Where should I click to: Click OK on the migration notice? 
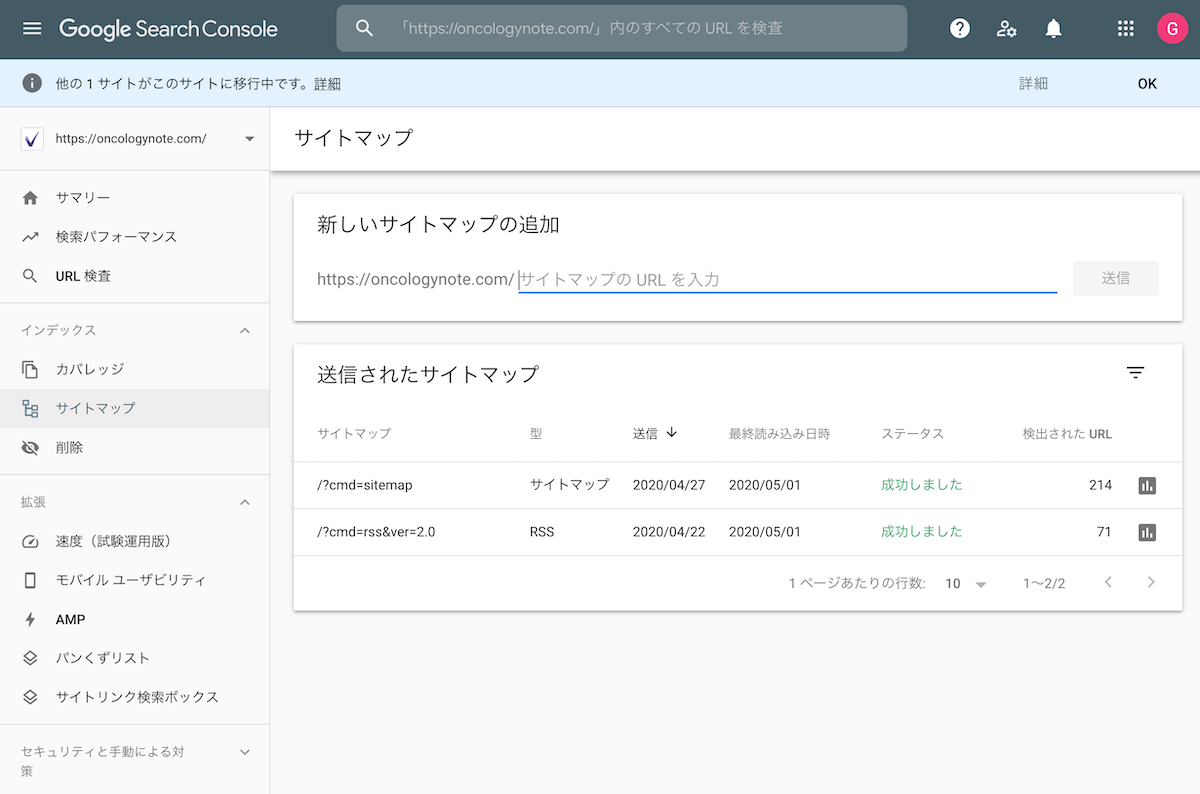pyautogui.click(x=1147, y=84)
